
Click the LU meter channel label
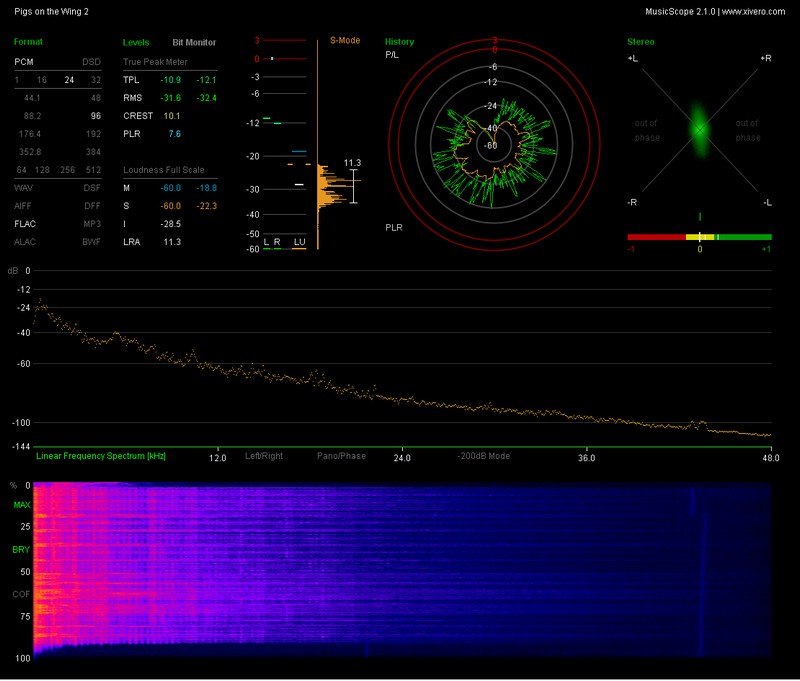coord(299,242)
